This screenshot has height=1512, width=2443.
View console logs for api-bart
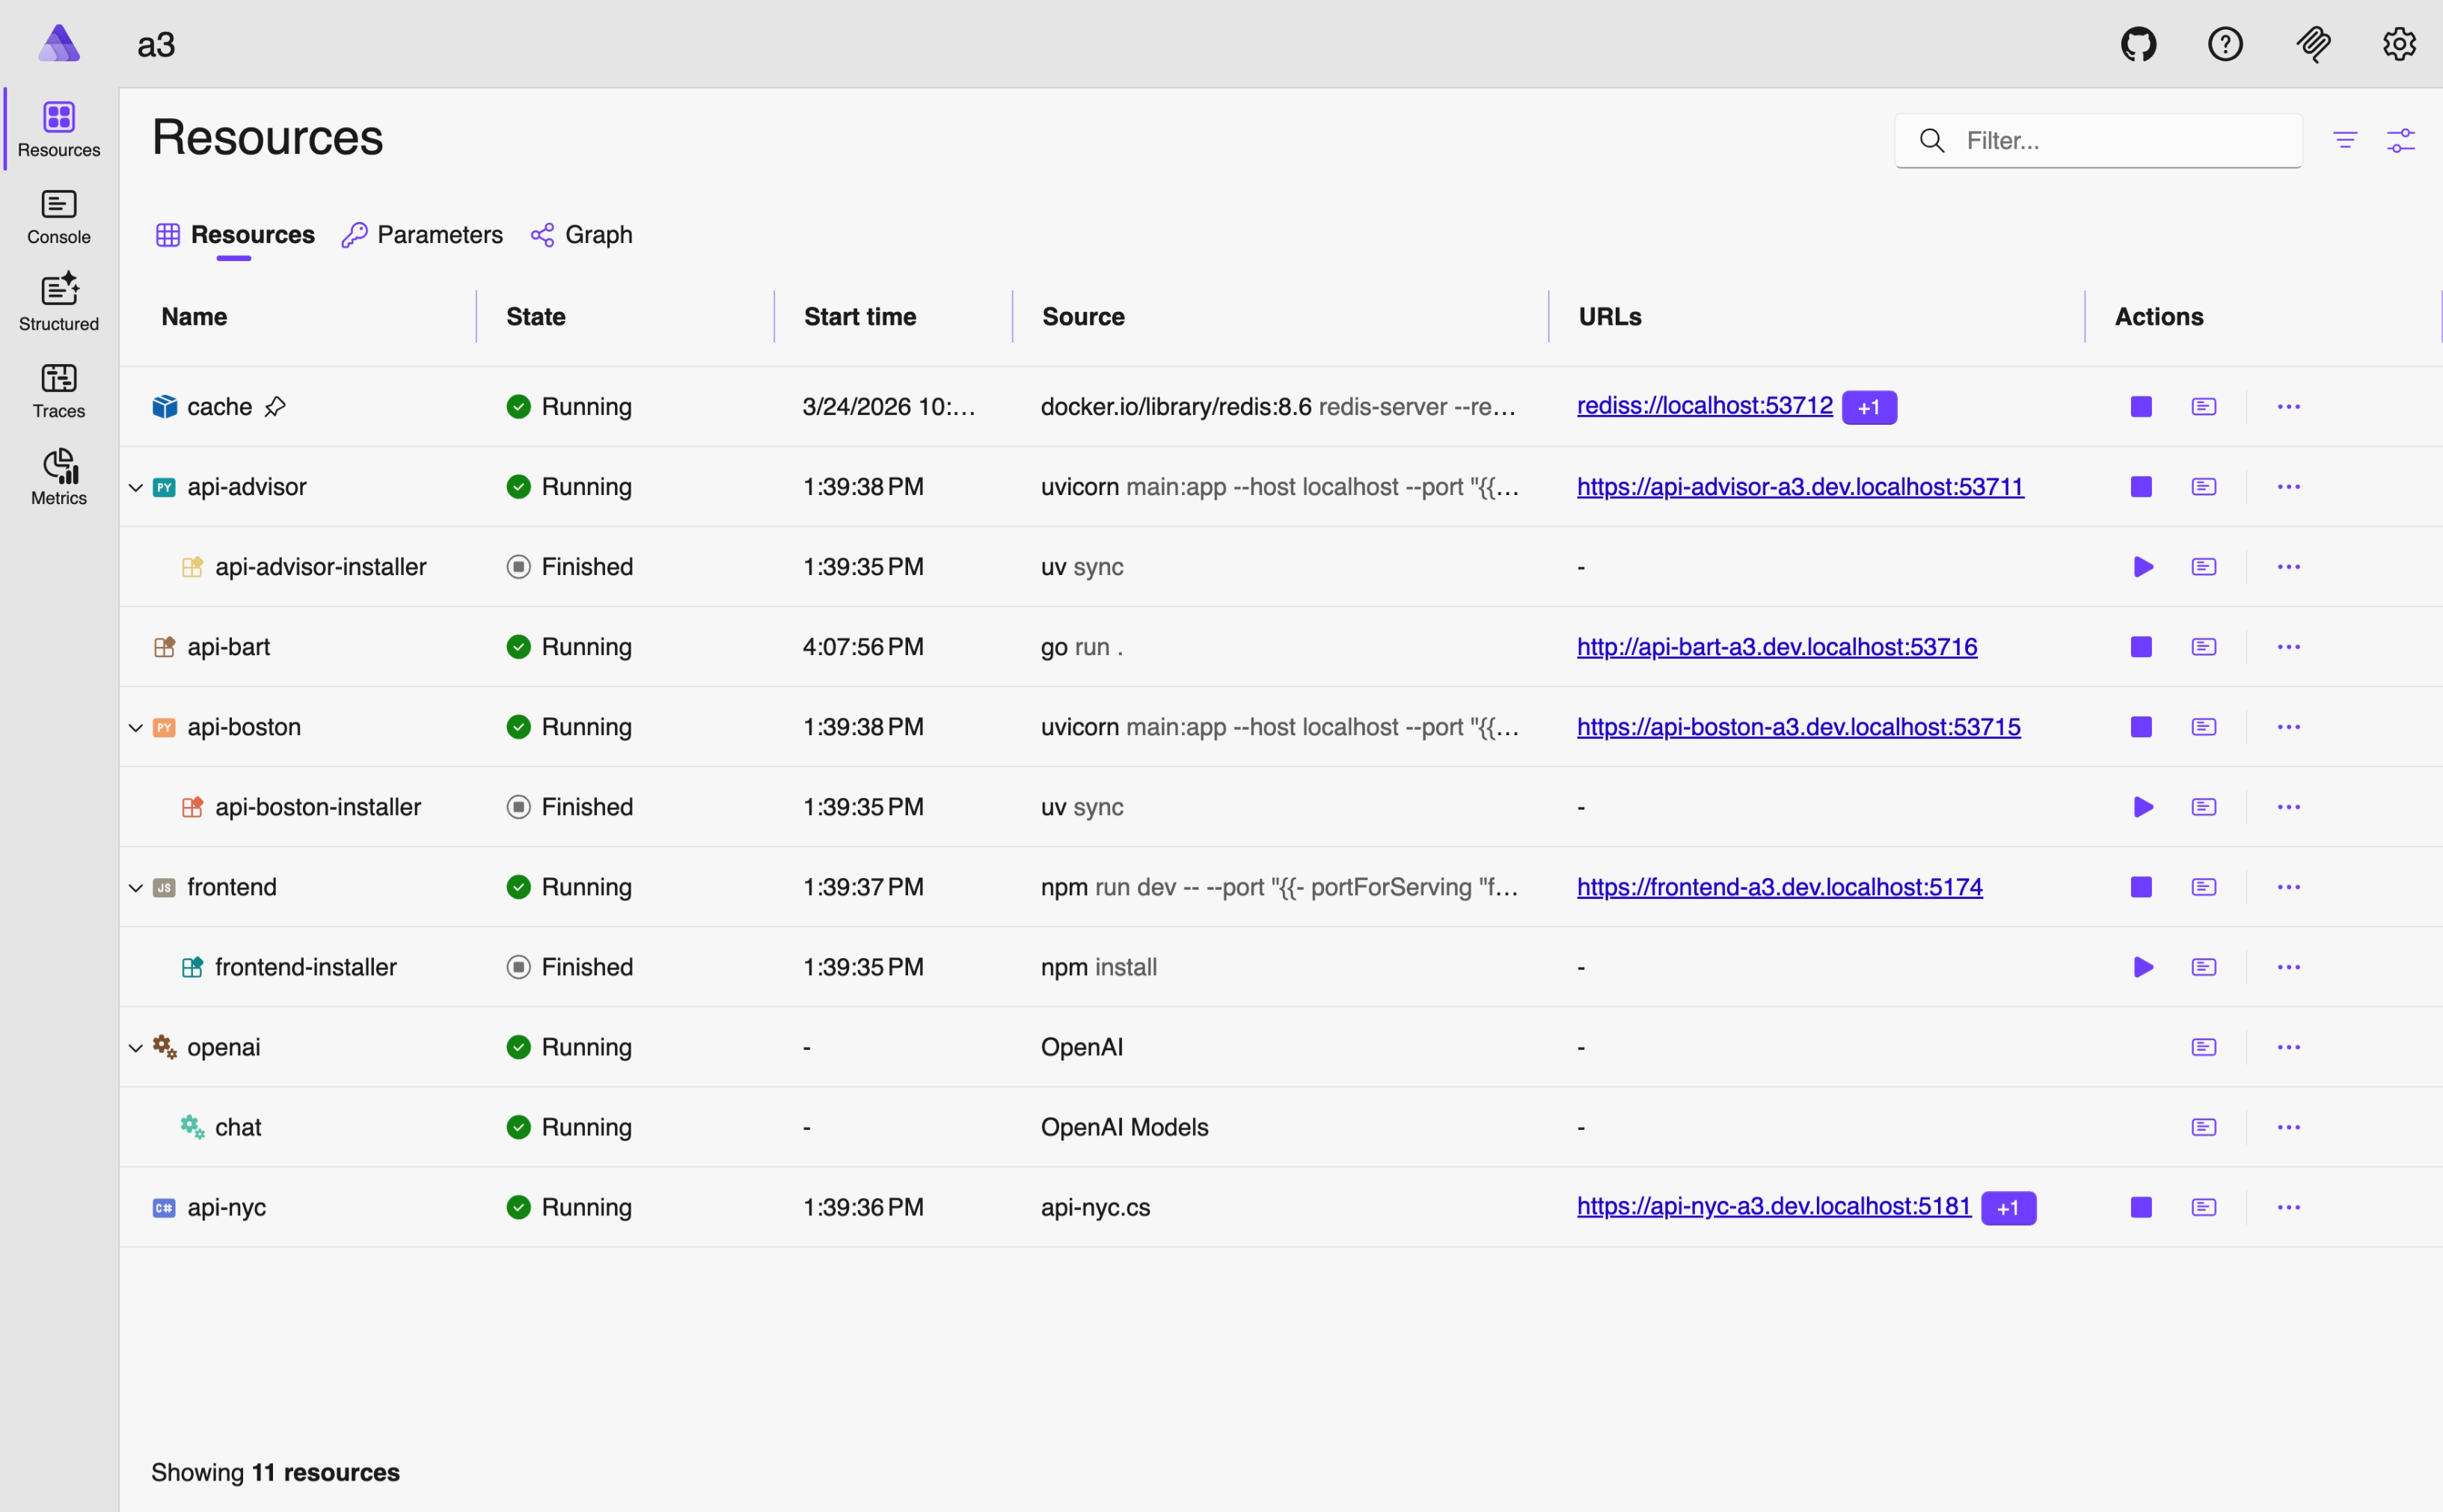click(x=2205, y=646)
